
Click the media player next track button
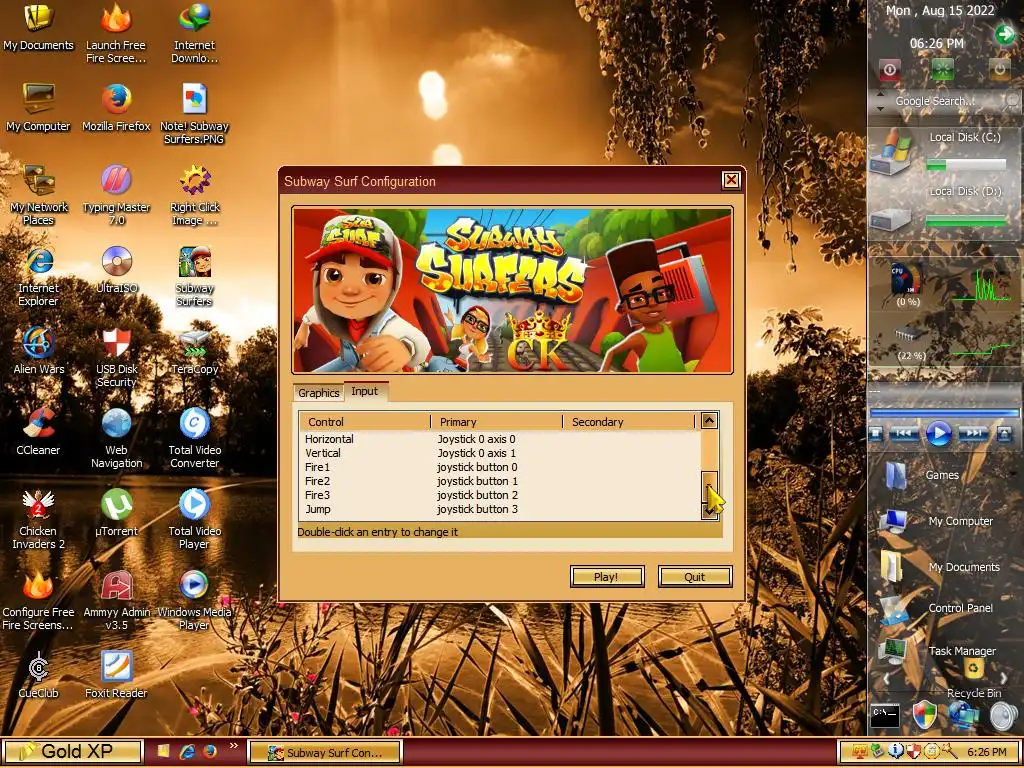coord(973,433)
